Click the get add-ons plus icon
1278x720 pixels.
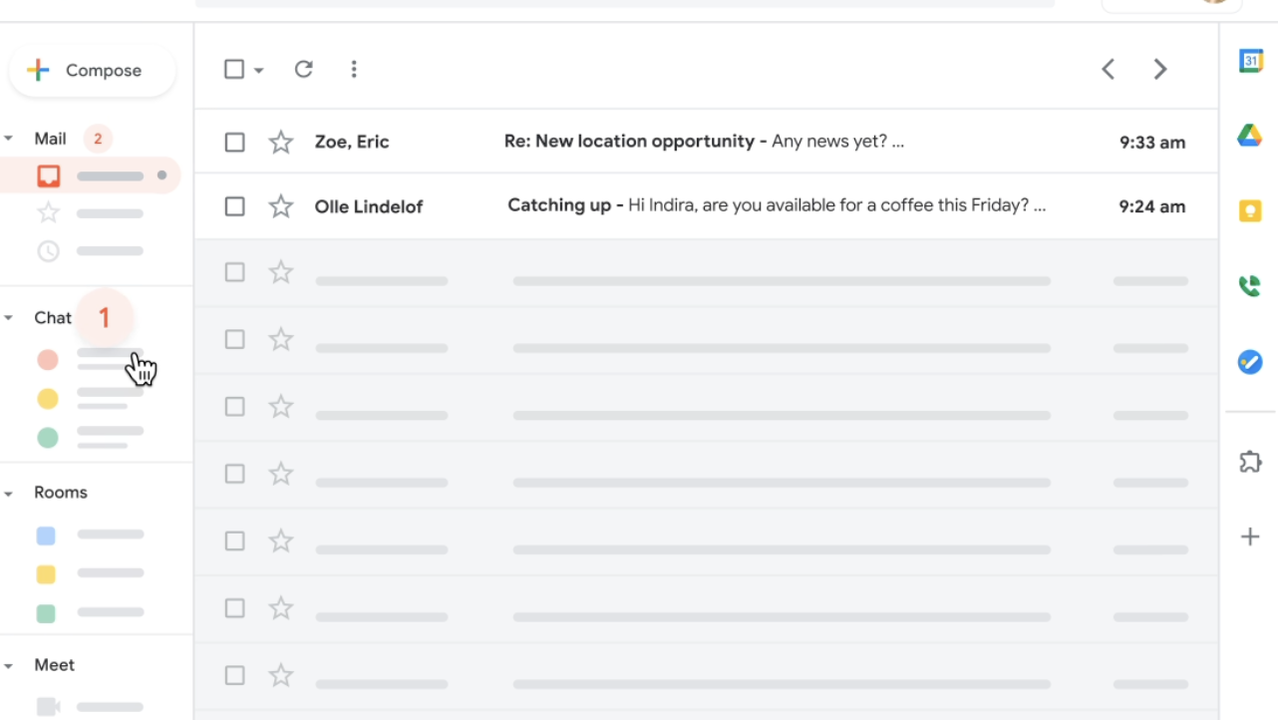click(1250, 537)
